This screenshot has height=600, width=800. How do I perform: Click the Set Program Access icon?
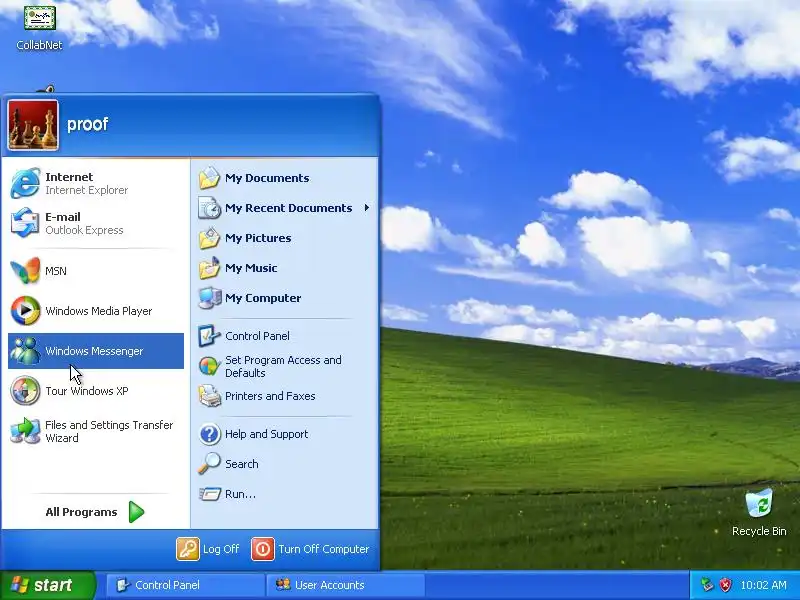pos(209,366)
